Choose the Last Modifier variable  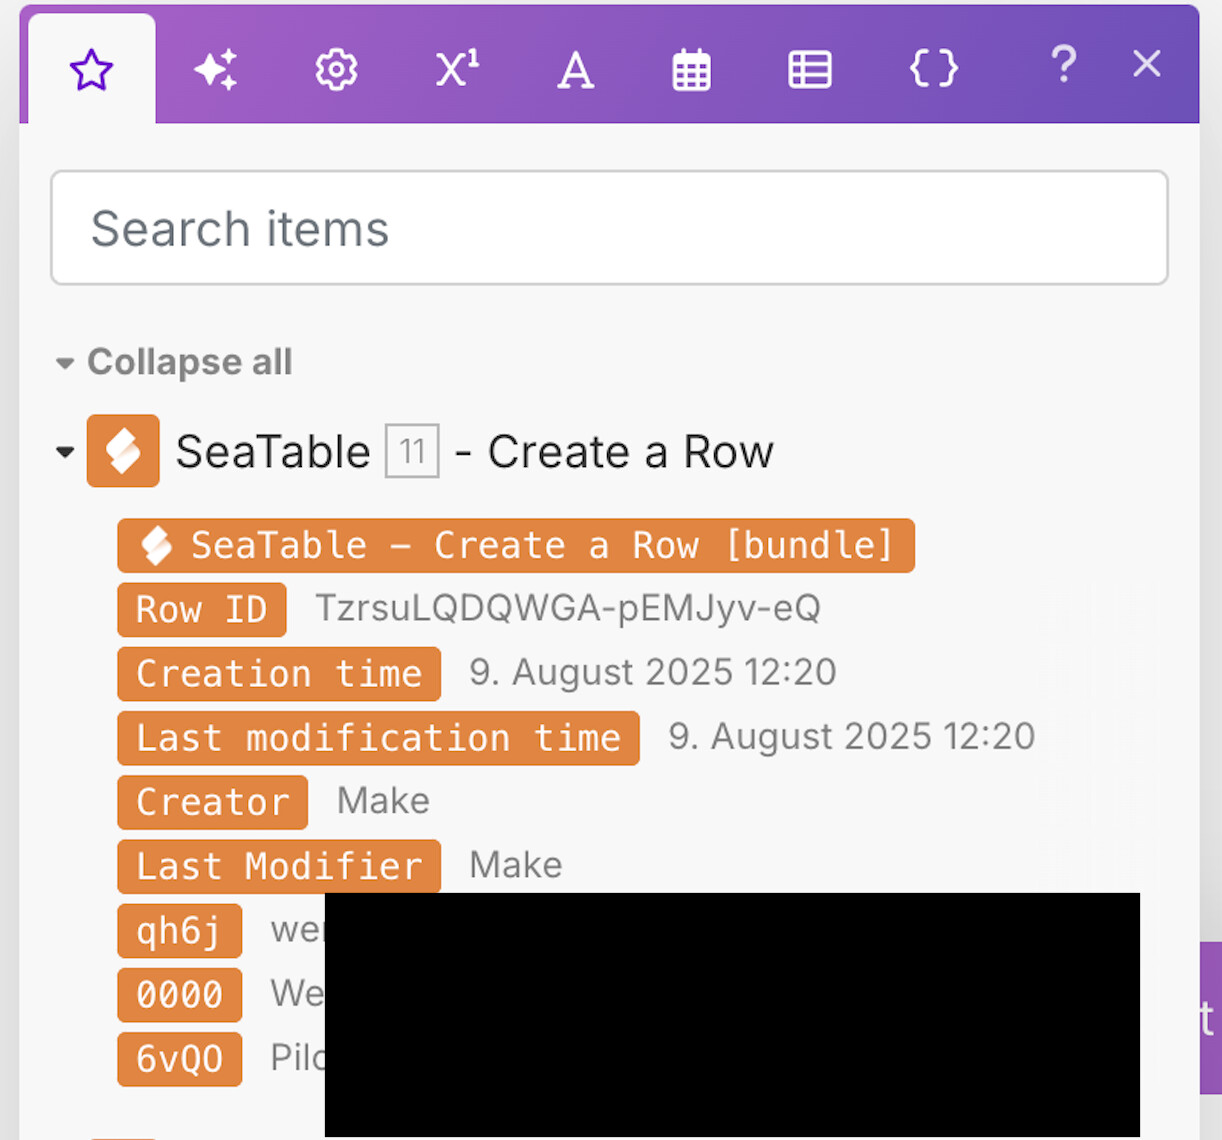(278, 866)
